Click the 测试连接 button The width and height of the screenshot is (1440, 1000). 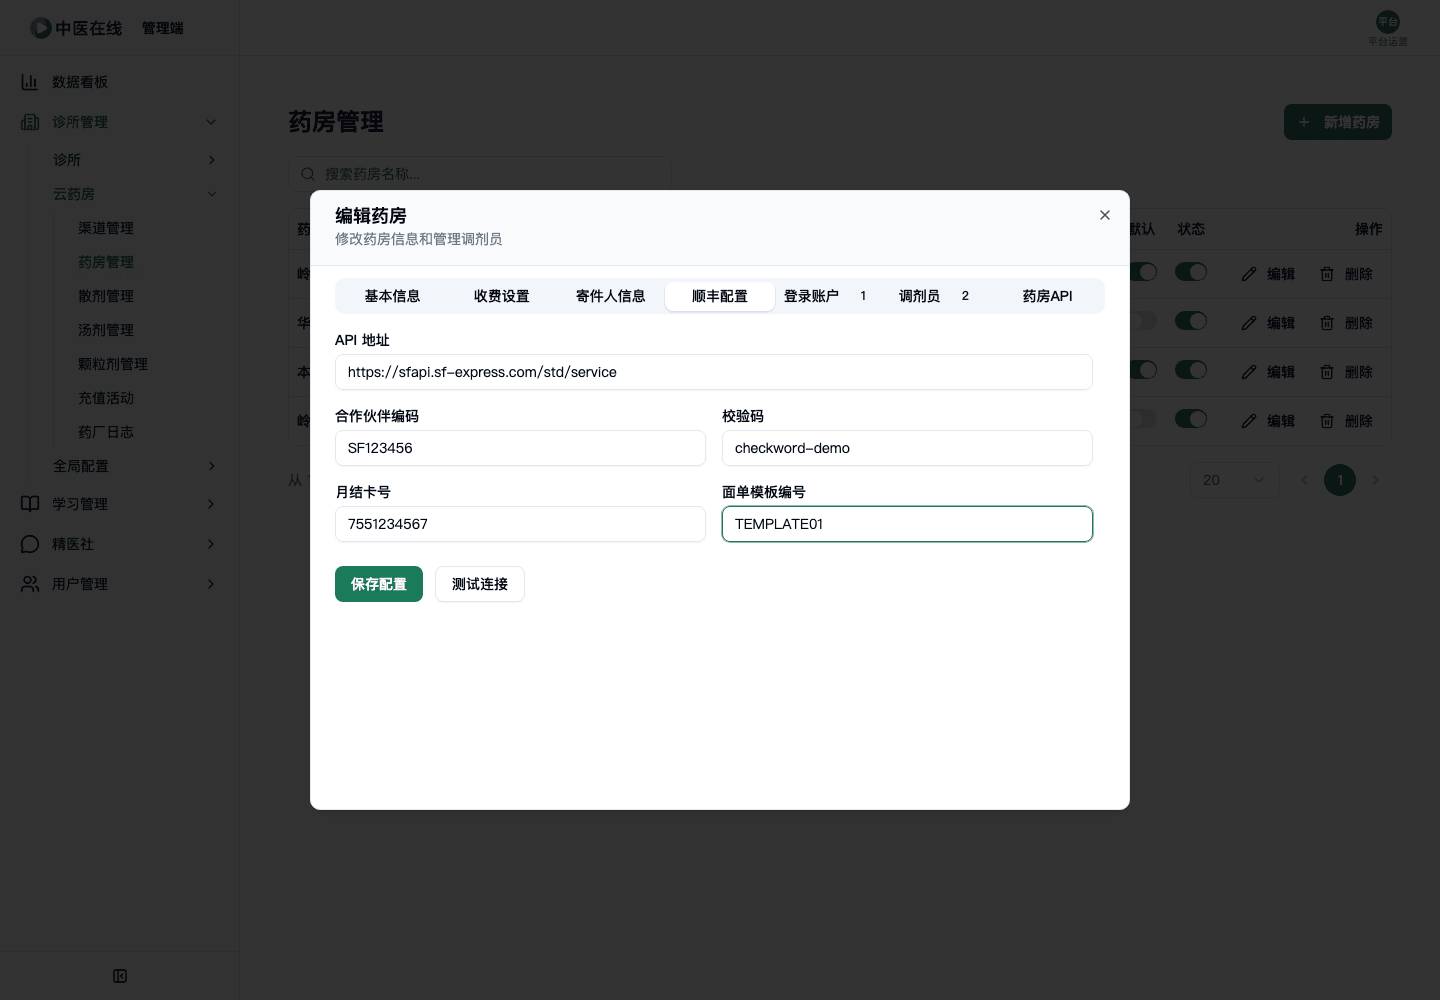(x=480, y=584)
